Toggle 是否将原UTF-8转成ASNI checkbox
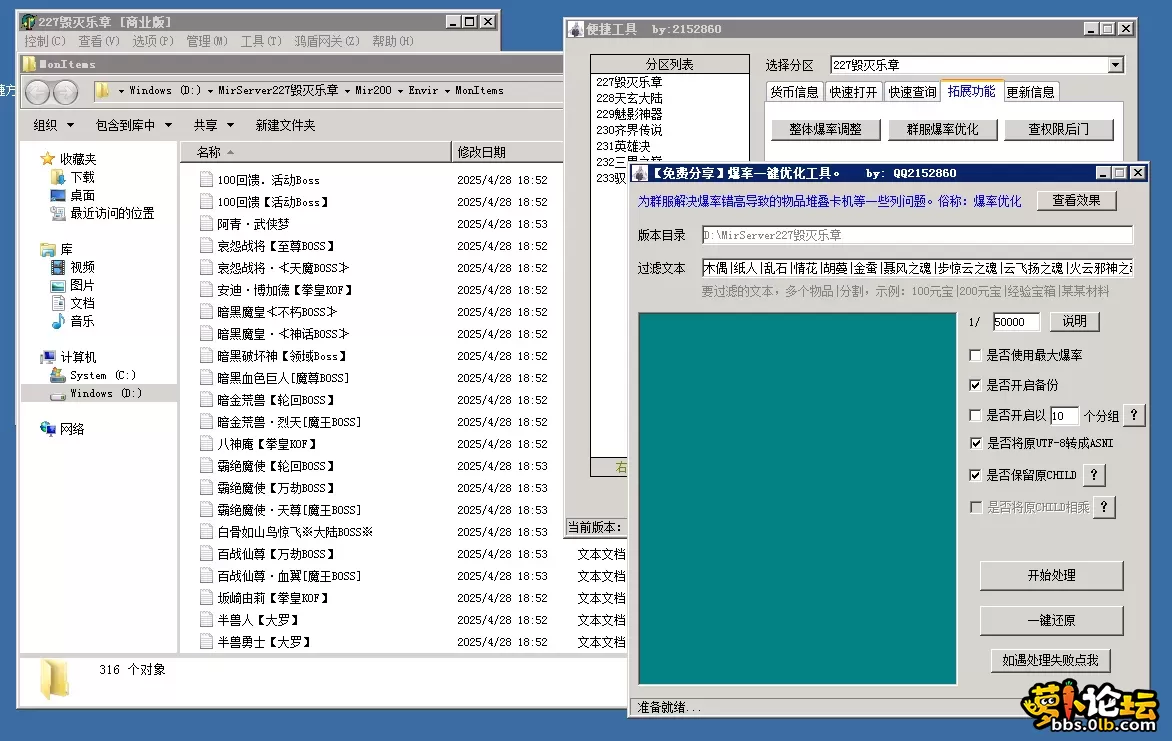Screen dimensions: 1172x741 coord(975,443)
